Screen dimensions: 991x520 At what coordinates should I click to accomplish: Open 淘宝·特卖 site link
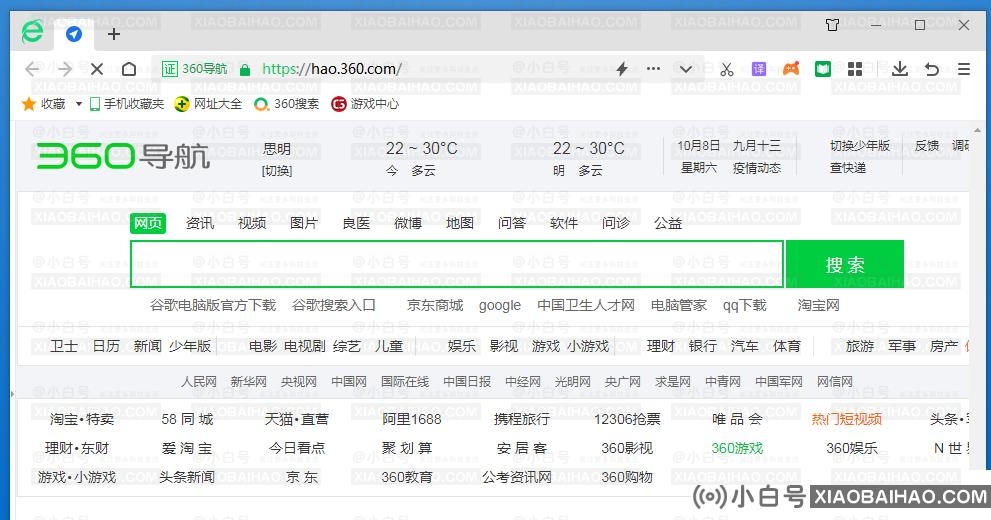click(x=82, y=419)
